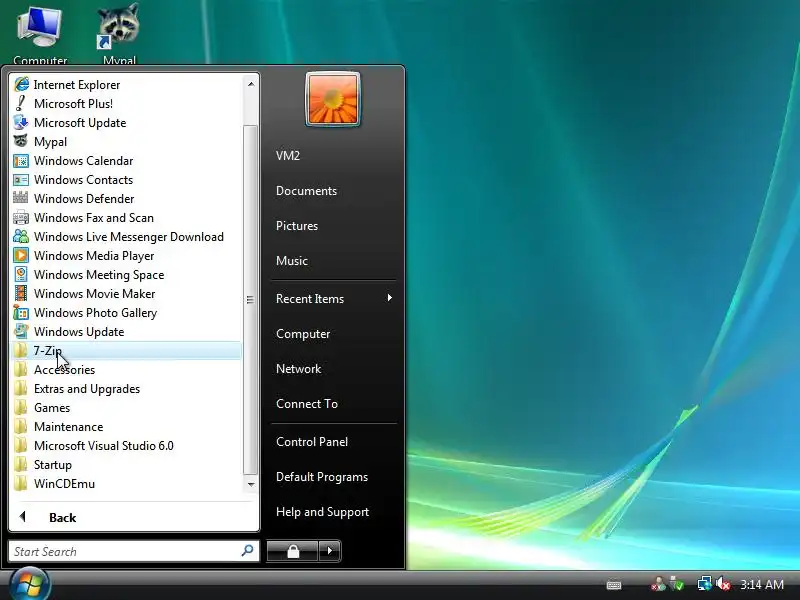Screen dimensions: 800x600
Task: Launch Microsoft Plus! icon
Action: [x=21, y=103]
